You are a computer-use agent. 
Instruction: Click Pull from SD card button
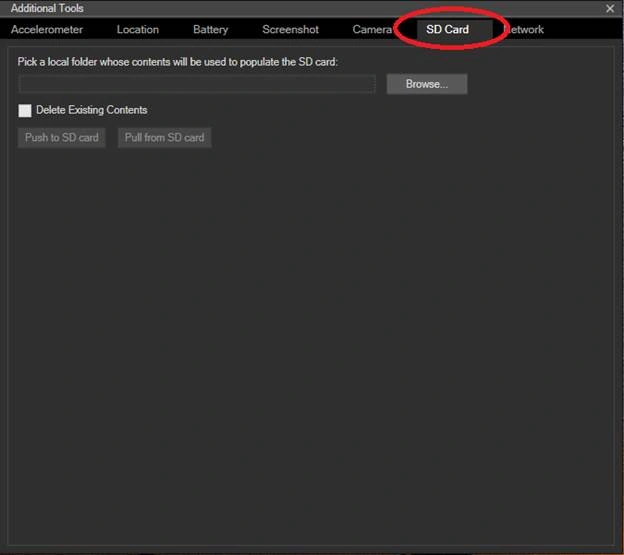(164, 138)
